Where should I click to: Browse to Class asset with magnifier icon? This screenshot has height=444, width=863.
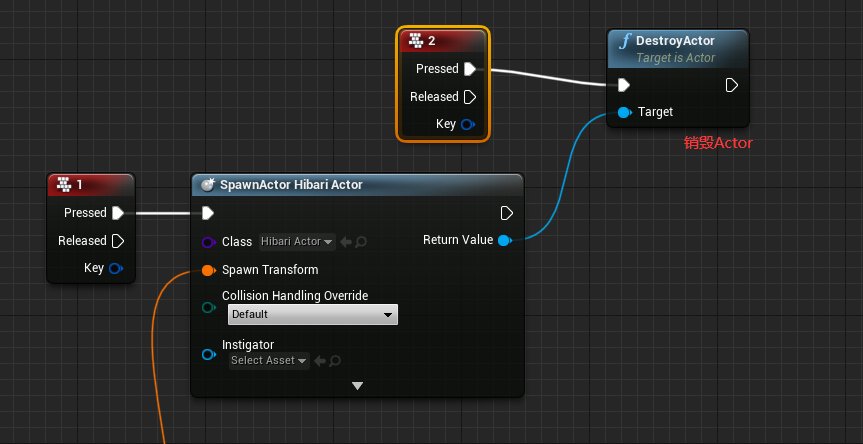click(361, 242)
